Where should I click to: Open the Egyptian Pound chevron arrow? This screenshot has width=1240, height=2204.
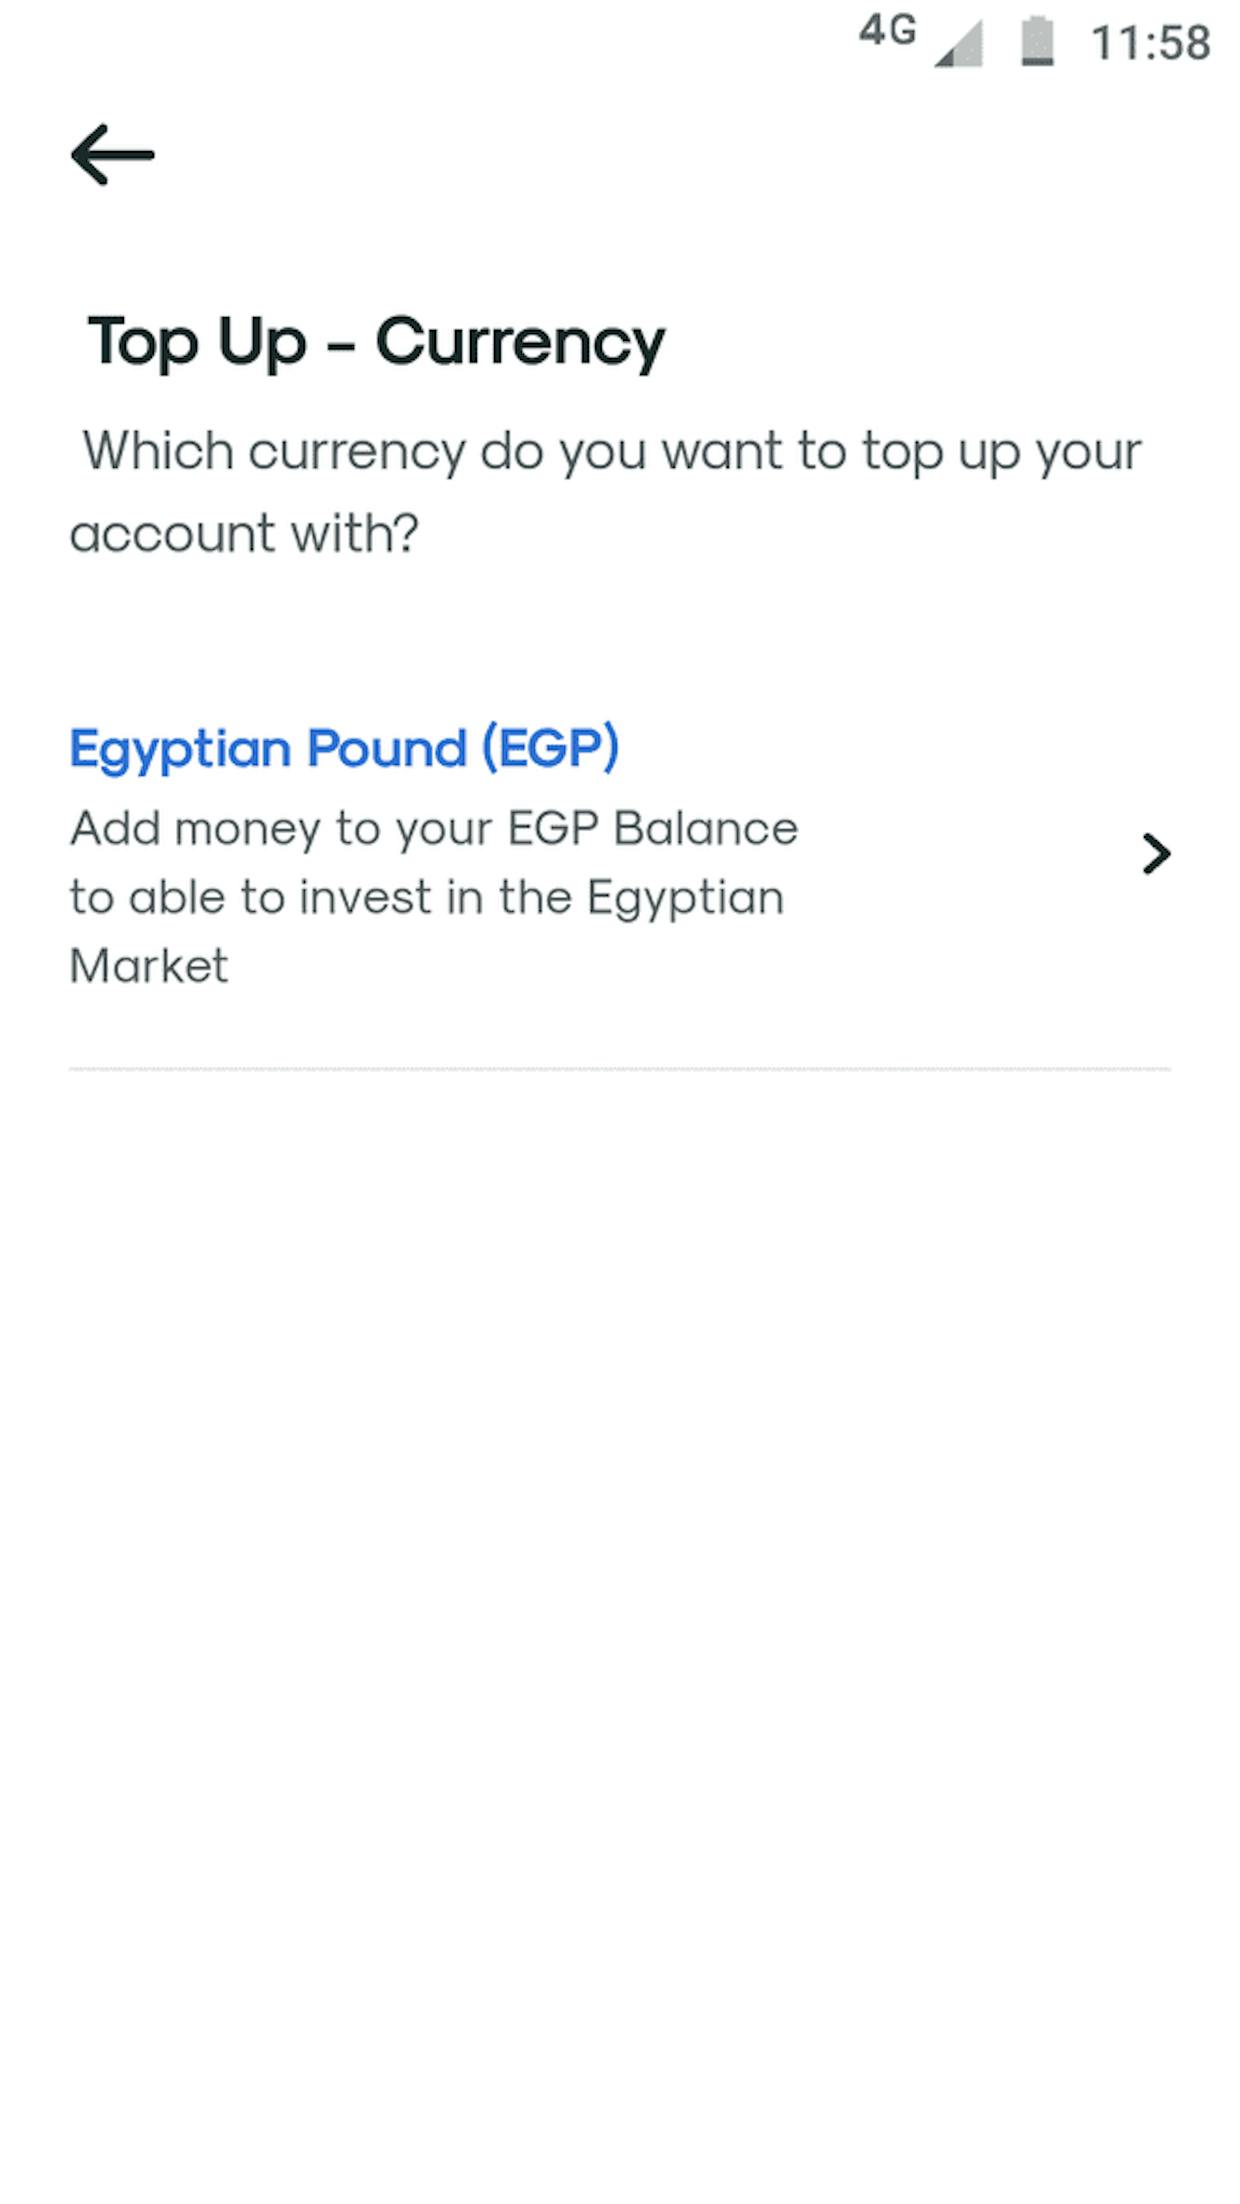coord(1156,854)
